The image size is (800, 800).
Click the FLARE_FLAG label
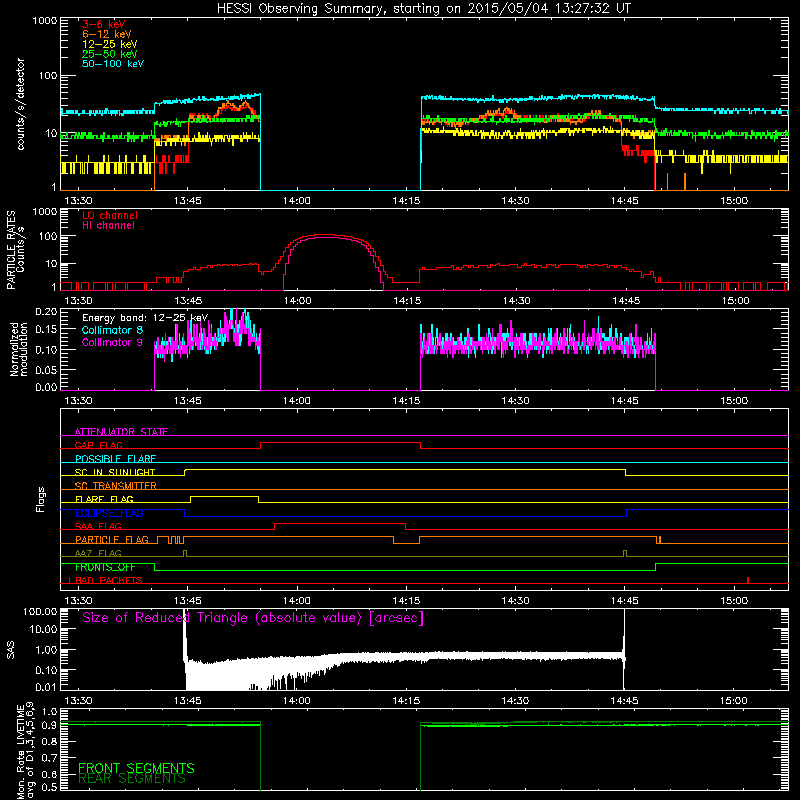pos(104,499)
